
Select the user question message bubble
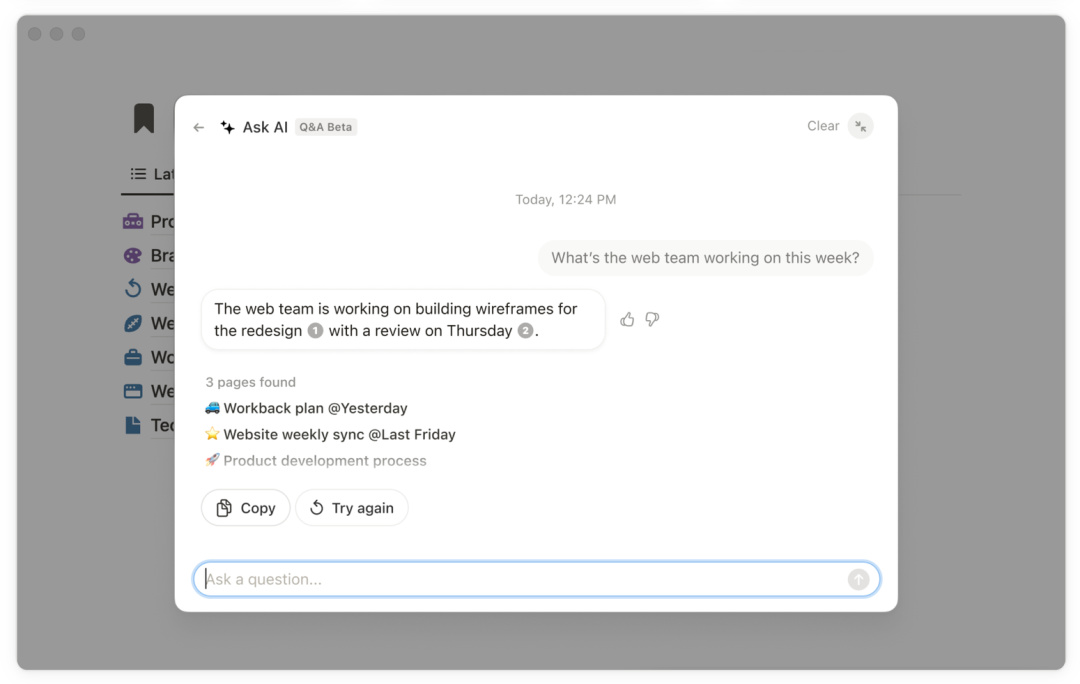pyautogui.click(x=705, y=258)
